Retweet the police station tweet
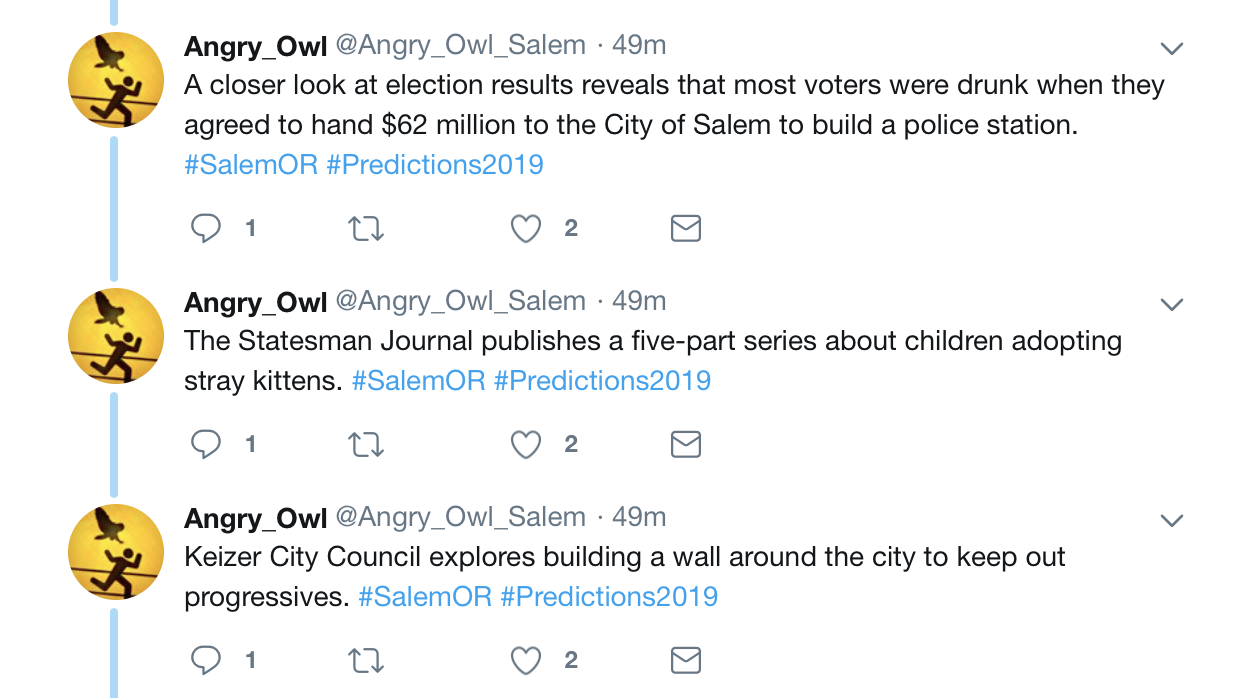Viewport: 1254px width, 698px height. 366,229
